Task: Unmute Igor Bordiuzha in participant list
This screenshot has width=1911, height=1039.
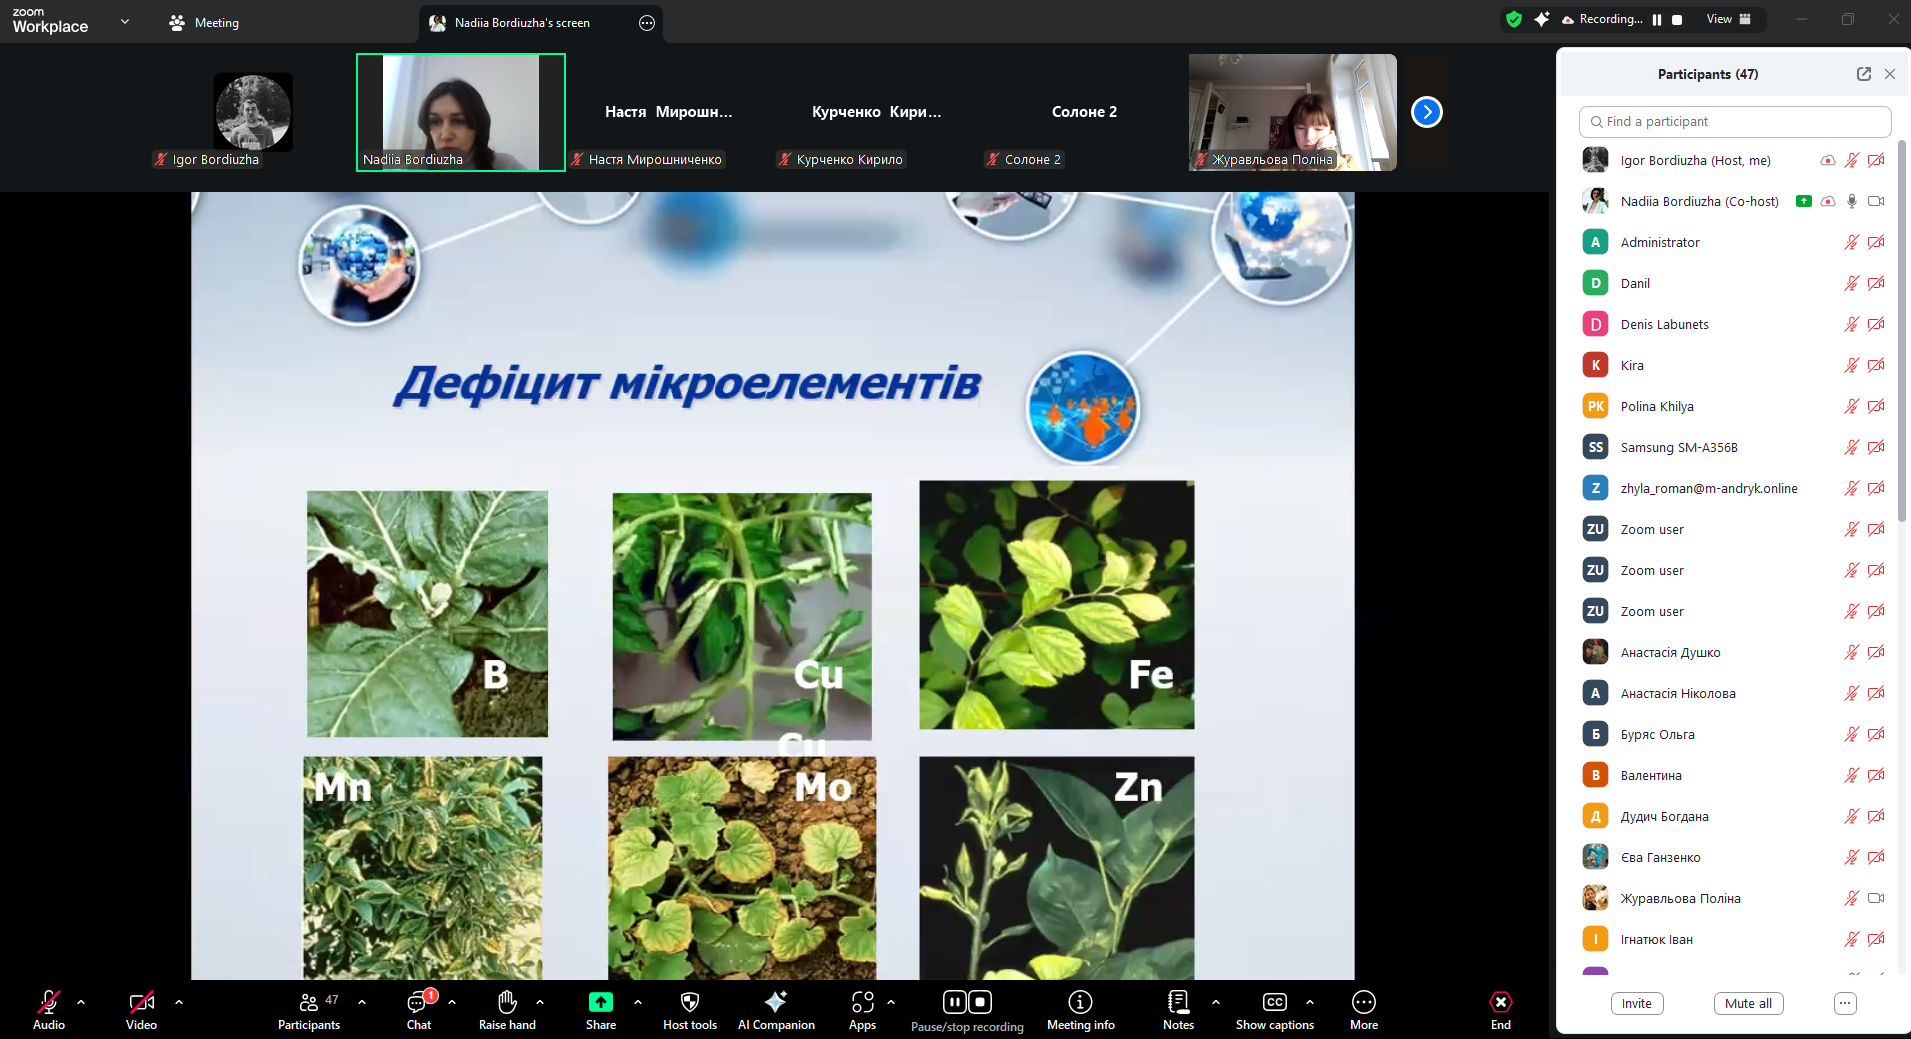Action: coord(1852,160)
